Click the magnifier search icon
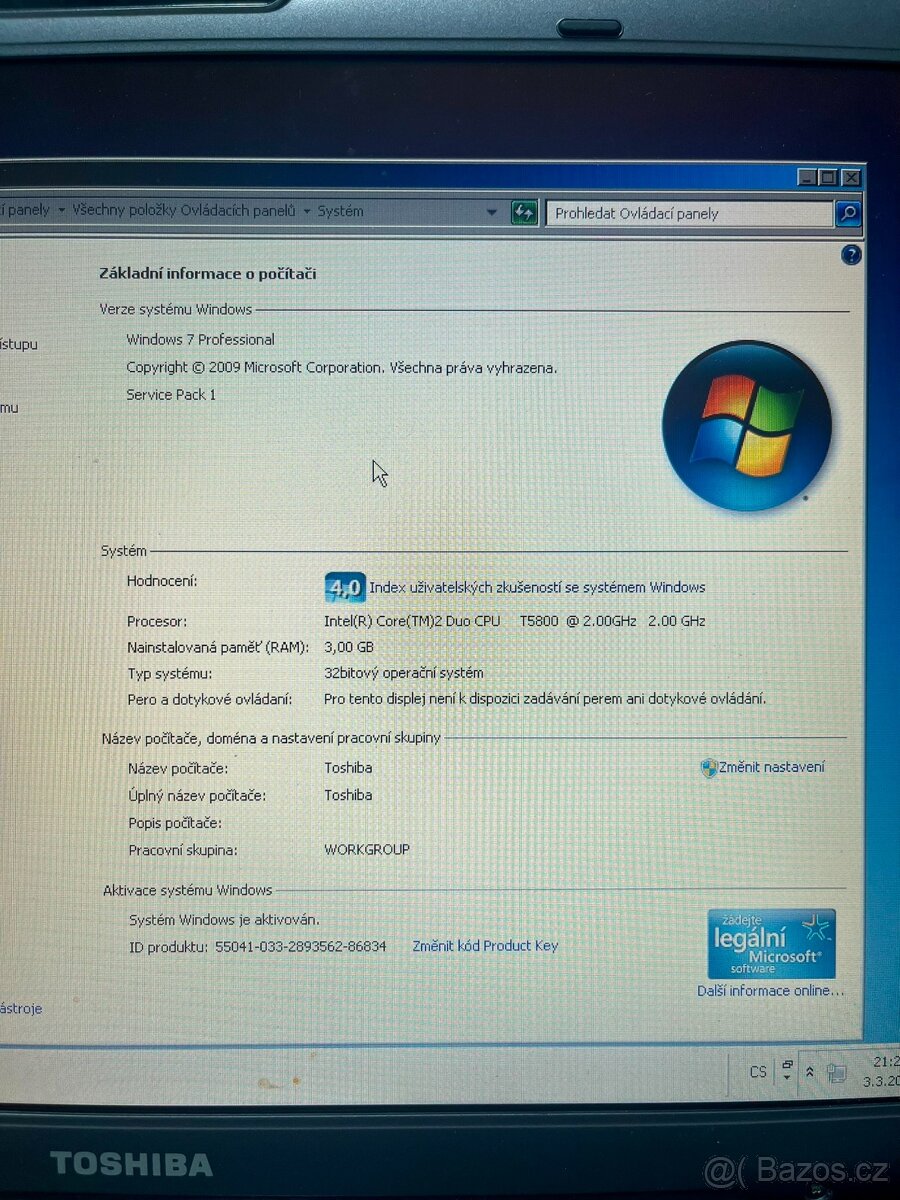900x1200 pixels. click(x=848, y=213)
